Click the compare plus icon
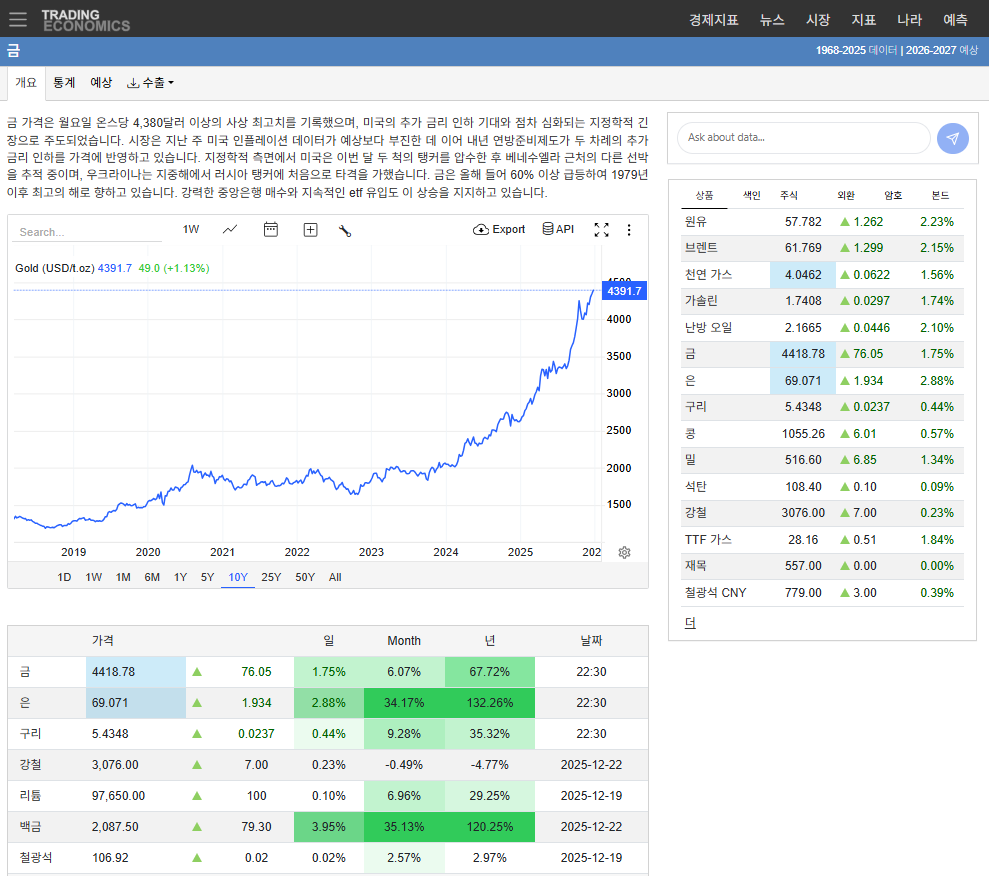The height and width of the screenshot is (876, 989). click(x=310, y=229)
